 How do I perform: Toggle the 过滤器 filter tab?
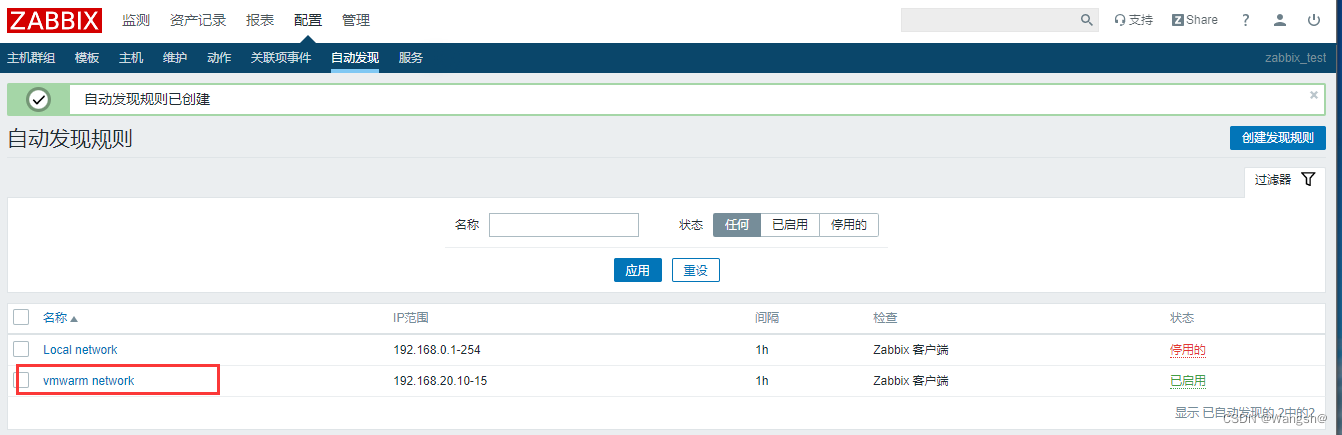click(x=1284, y=180)
